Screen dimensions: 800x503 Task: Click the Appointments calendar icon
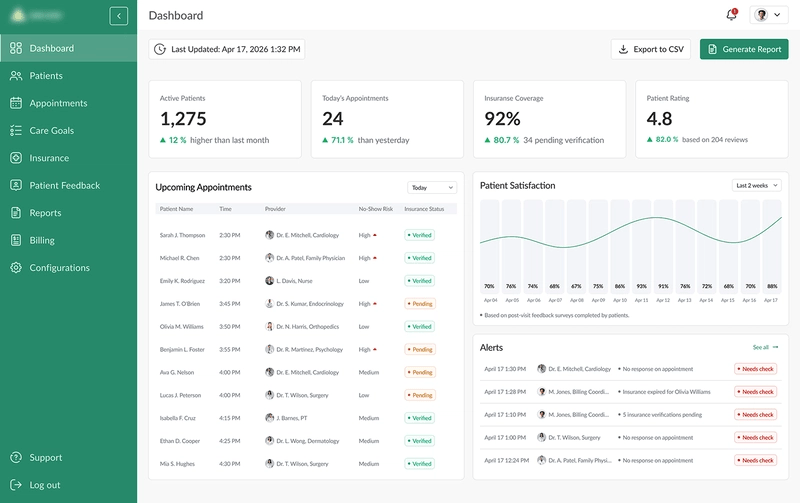click(x=16, y=103)
